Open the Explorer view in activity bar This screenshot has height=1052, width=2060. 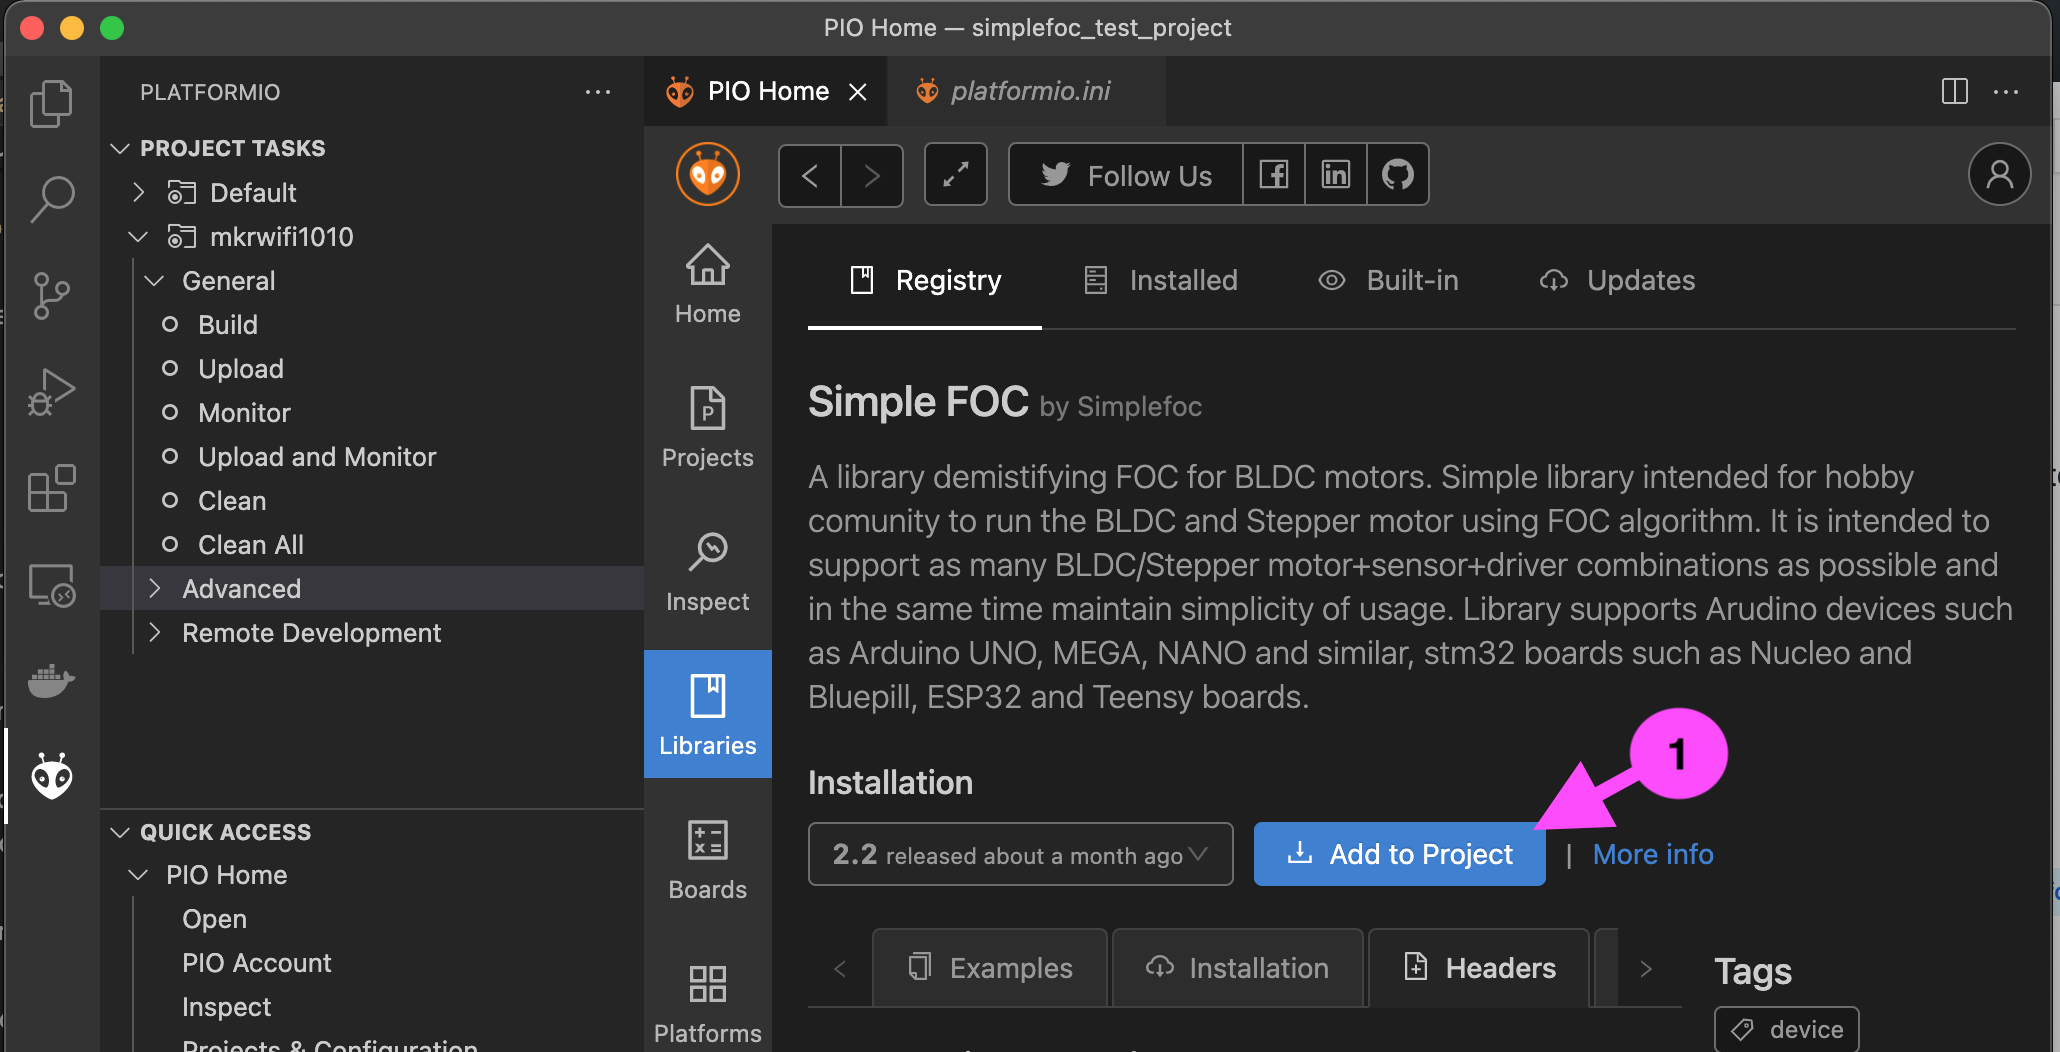pyautogui.click(x=51, y=103)
